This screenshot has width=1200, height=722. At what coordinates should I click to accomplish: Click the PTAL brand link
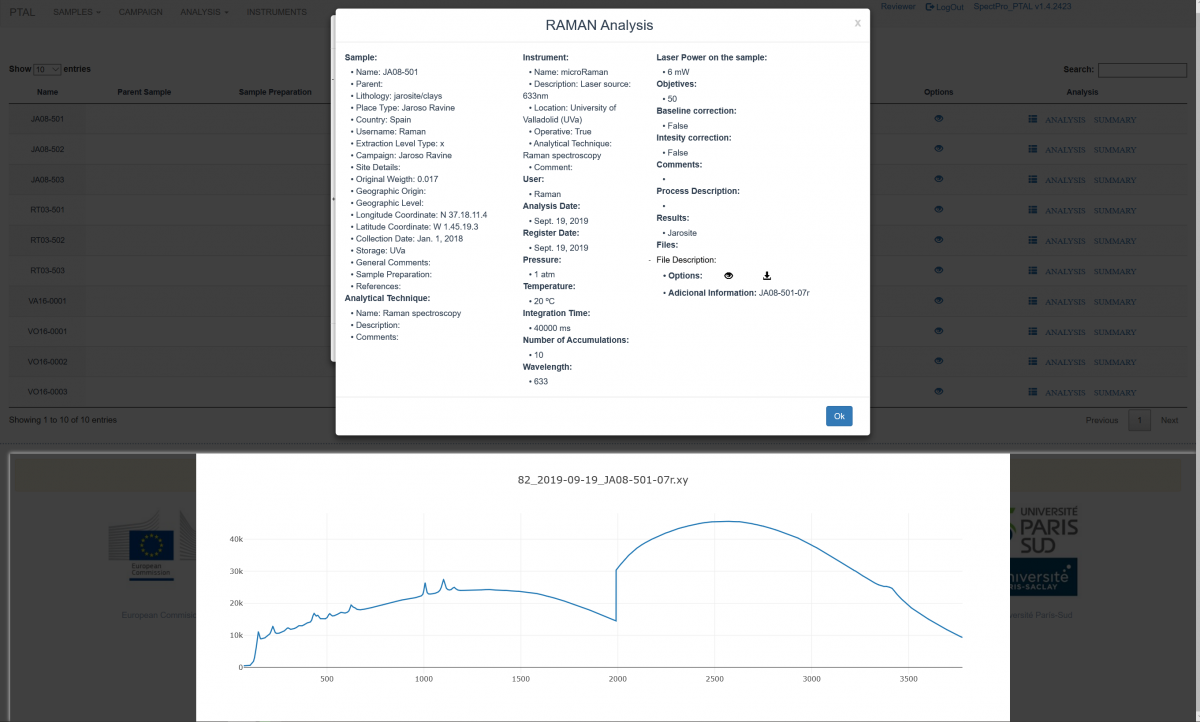tap(22, 12)
